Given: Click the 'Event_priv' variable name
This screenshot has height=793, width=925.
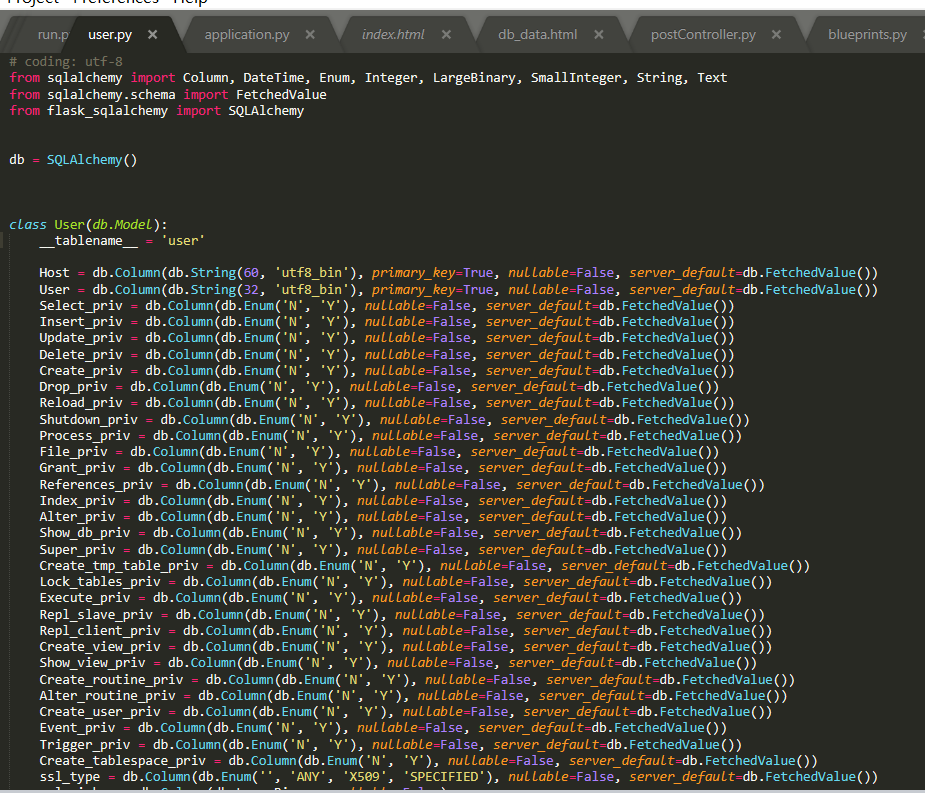Looking at the screenshot, I should coord(77,728).
